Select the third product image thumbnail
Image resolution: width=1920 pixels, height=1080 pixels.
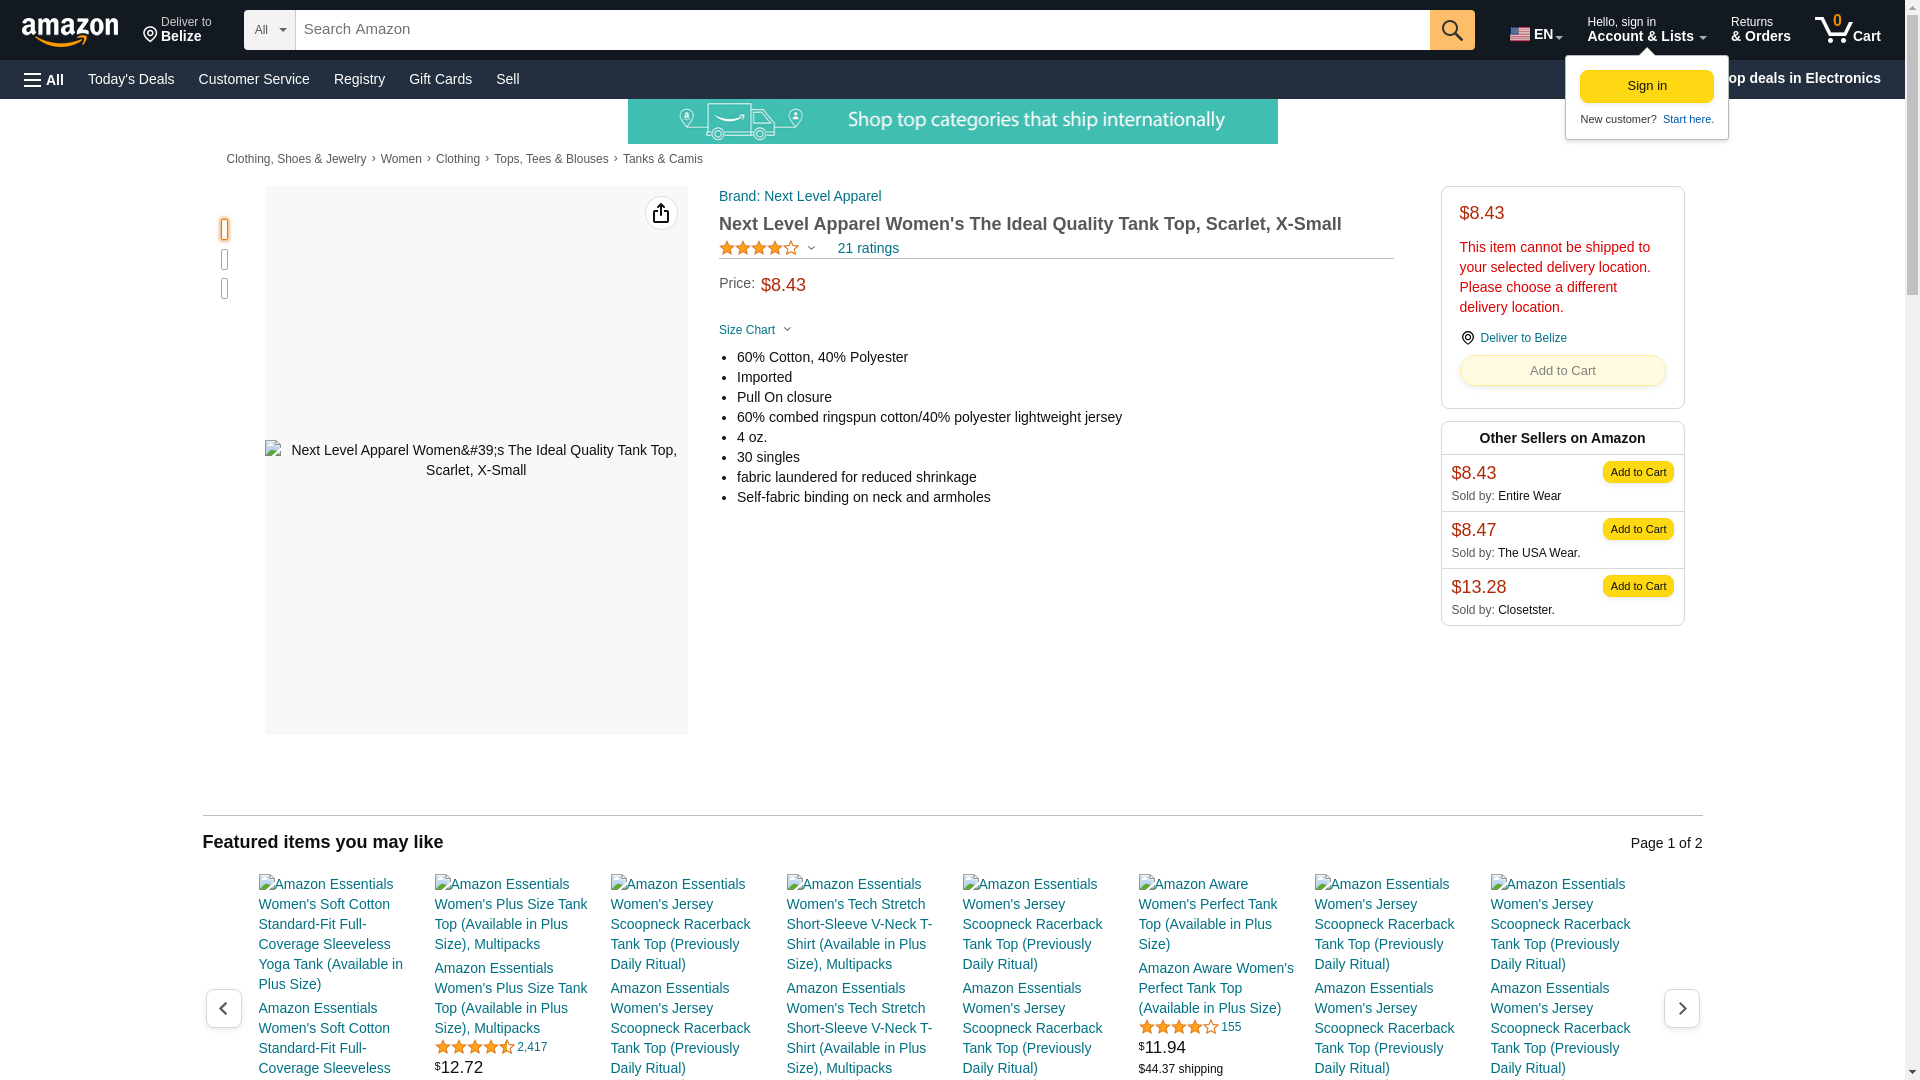tap(225, 289)
